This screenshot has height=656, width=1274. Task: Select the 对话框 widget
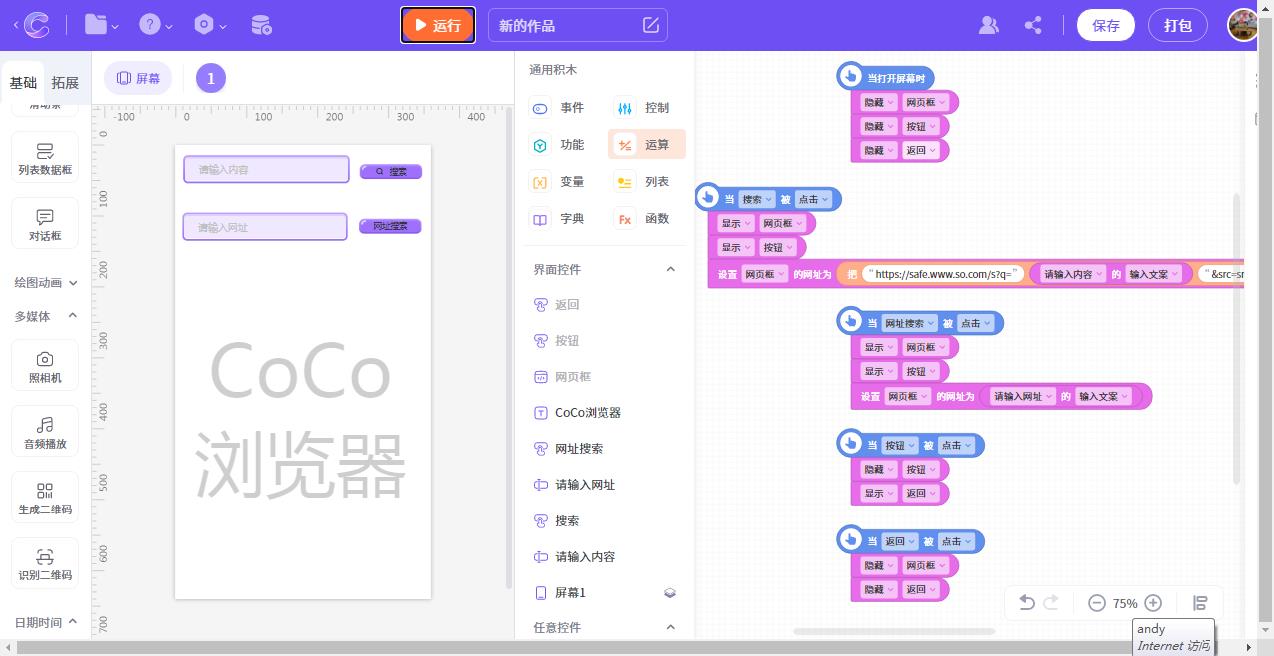tap(45, 224)
